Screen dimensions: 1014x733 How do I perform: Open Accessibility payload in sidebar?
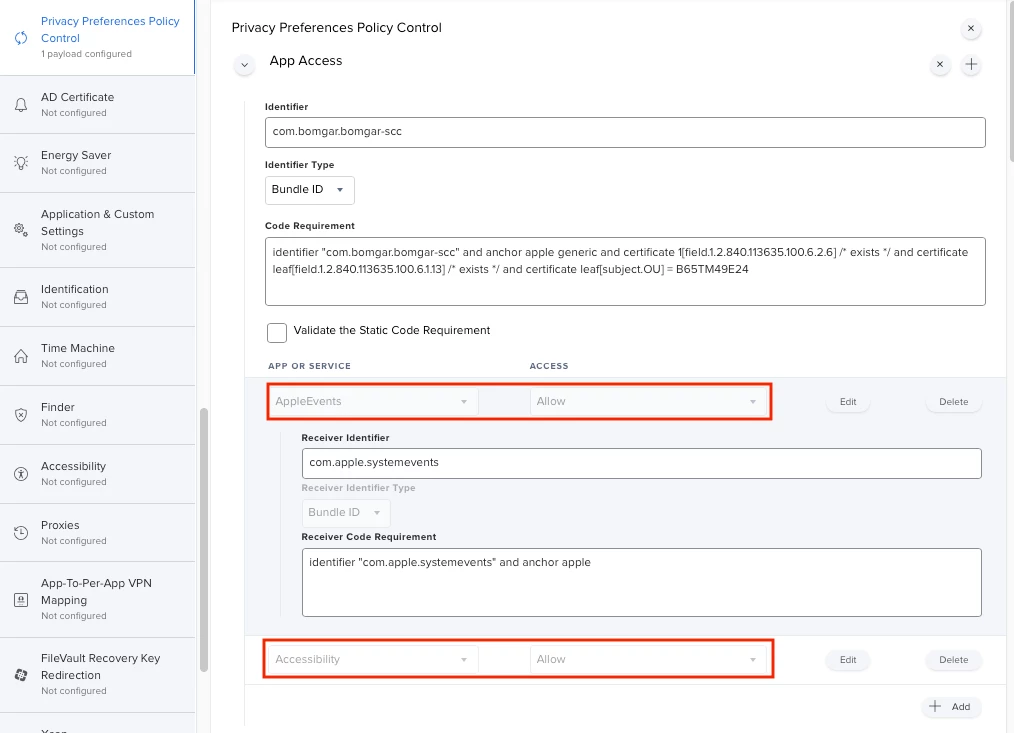tap(98, 474)
